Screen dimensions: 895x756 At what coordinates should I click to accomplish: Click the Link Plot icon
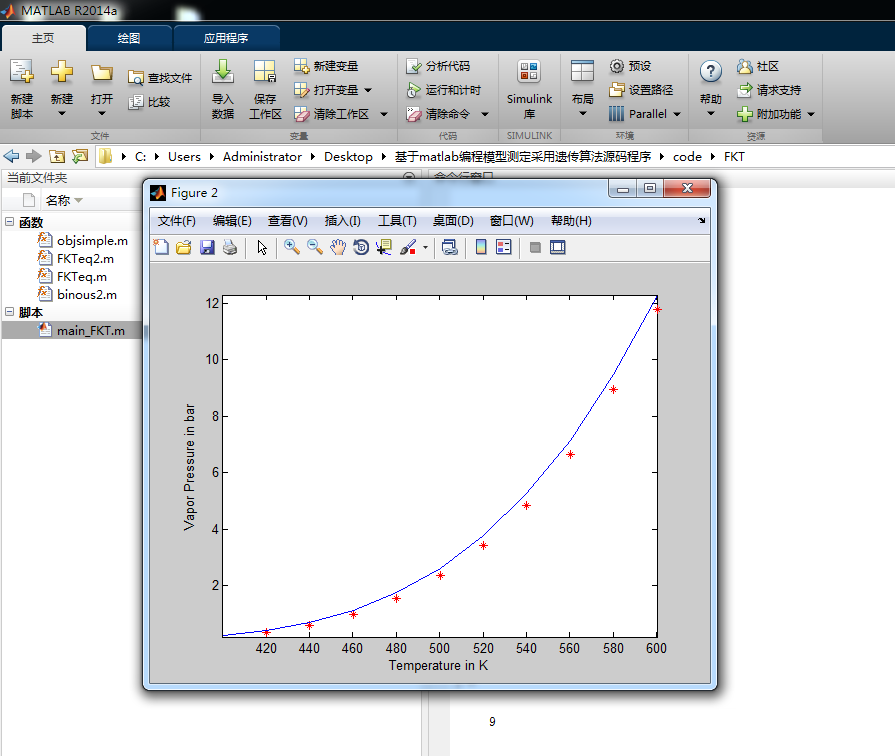coord(450,247)
